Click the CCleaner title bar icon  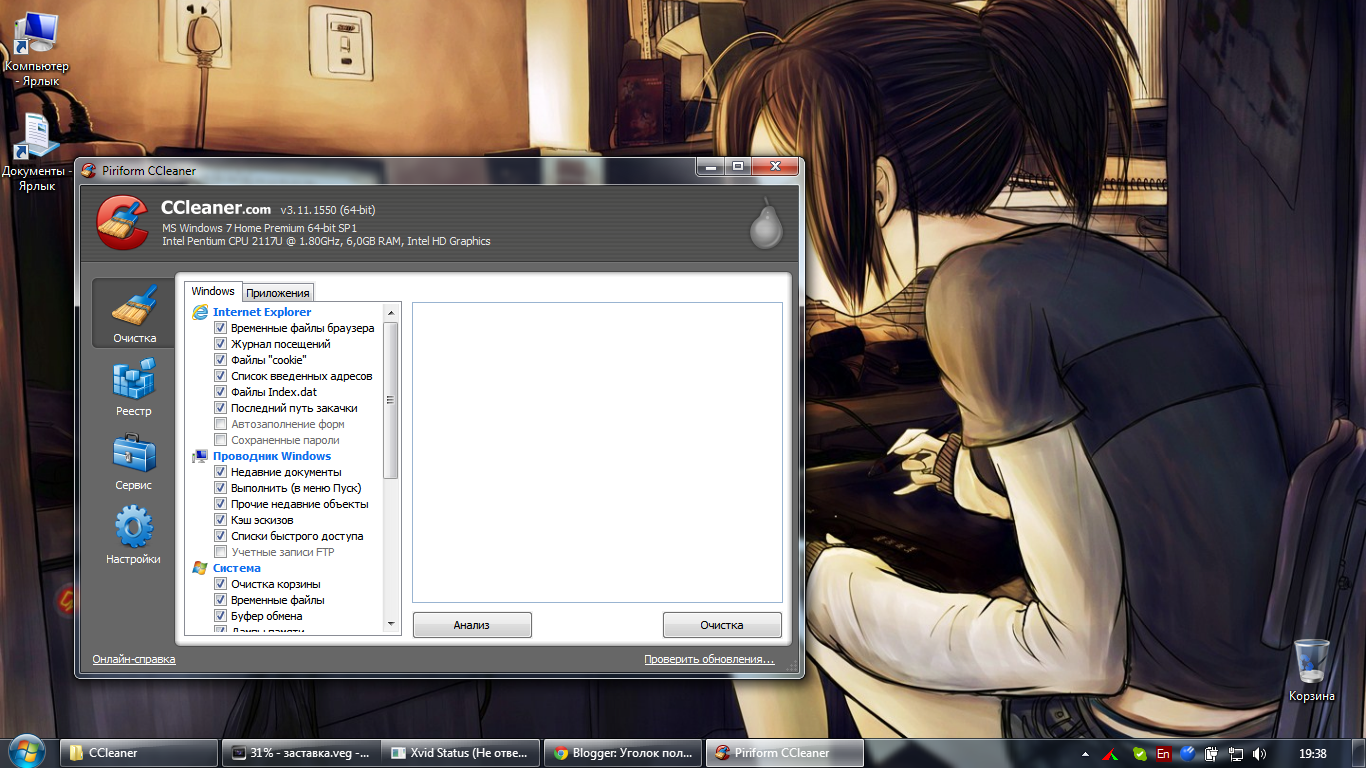89,171
